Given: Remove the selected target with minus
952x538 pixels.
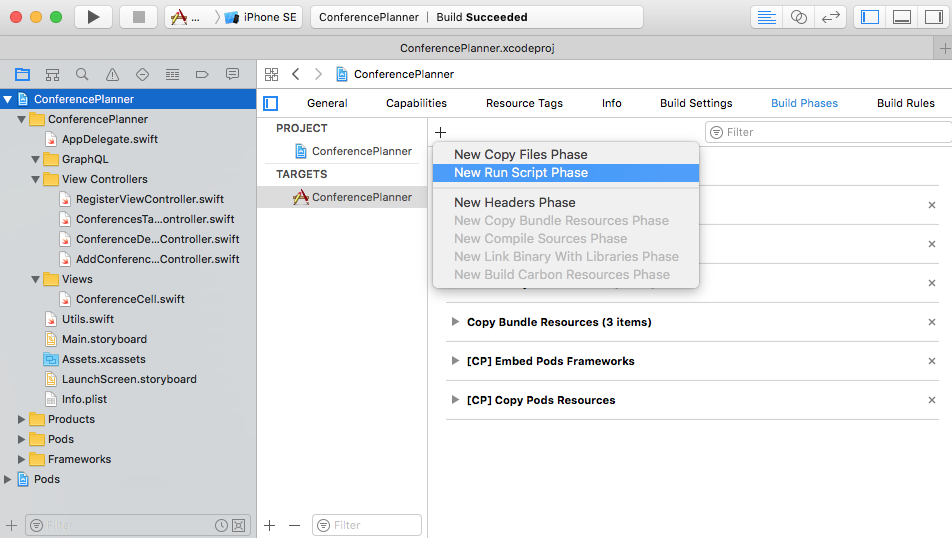Looking at the screenshot, I should (294, 525).
